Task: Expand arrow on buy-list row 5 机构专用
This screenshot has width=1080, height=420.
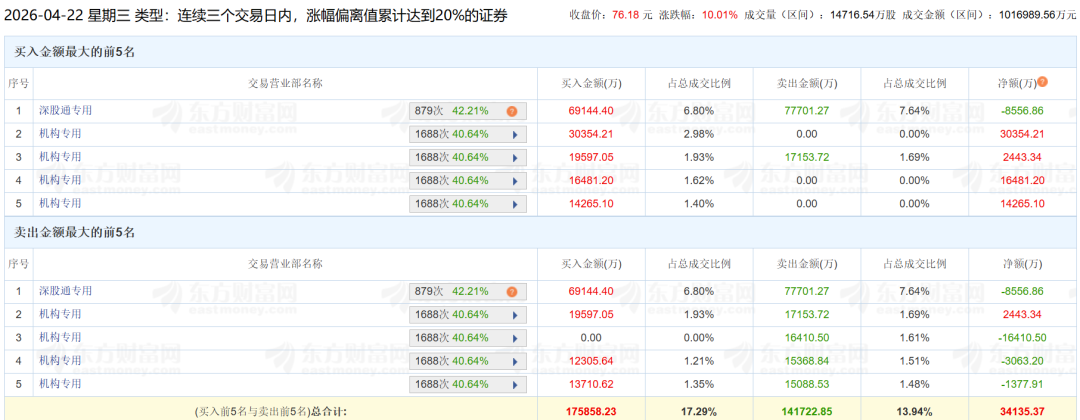Action: click(515, 204)
